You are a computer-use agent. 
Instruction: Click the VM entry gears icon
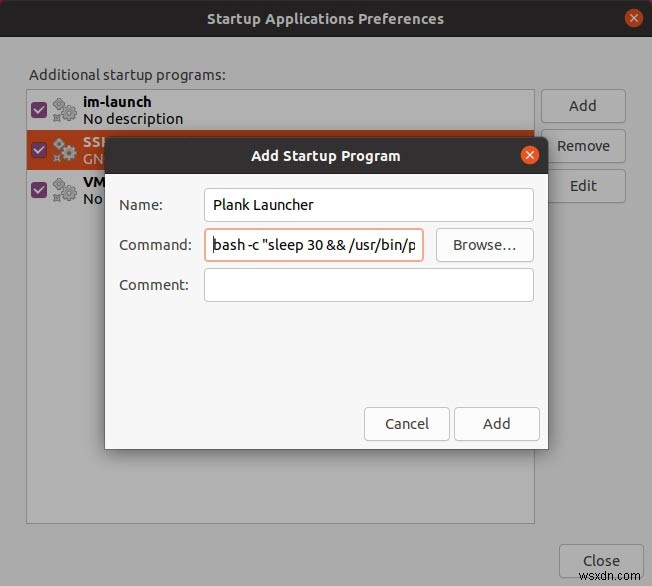(x=64, y=190)
